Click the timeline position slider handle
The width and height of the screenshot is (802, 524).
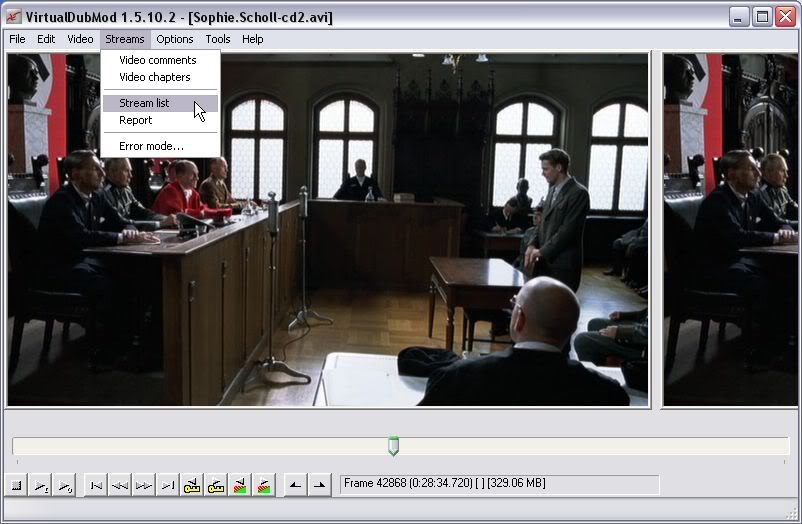tap(393, 446)
